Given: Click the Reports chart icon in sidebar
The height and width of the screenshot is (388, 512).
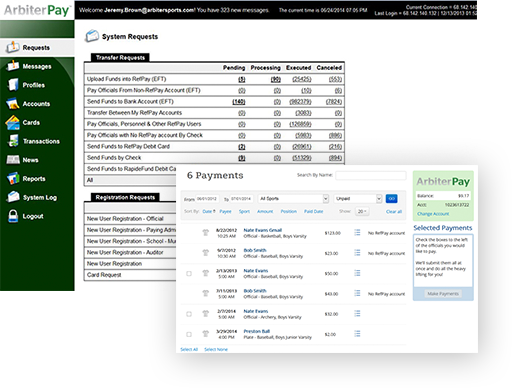Looking at the screenshot, I should (x=13, y=179).
